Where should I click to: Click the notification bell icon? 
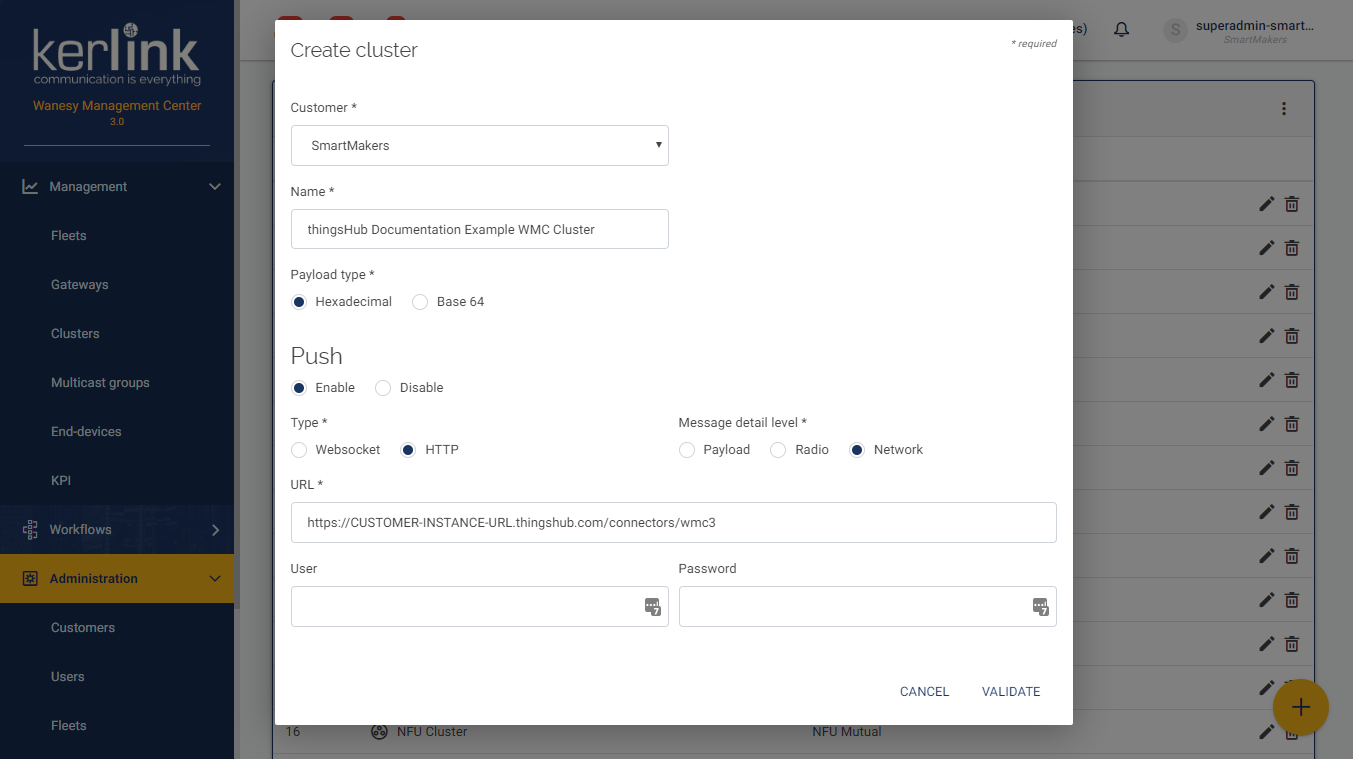(1121, 30)
